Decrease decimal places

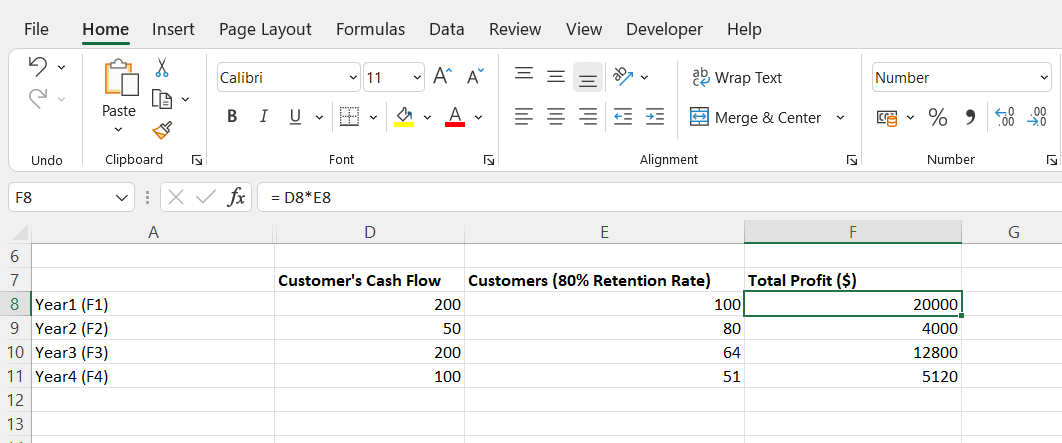1037,117
